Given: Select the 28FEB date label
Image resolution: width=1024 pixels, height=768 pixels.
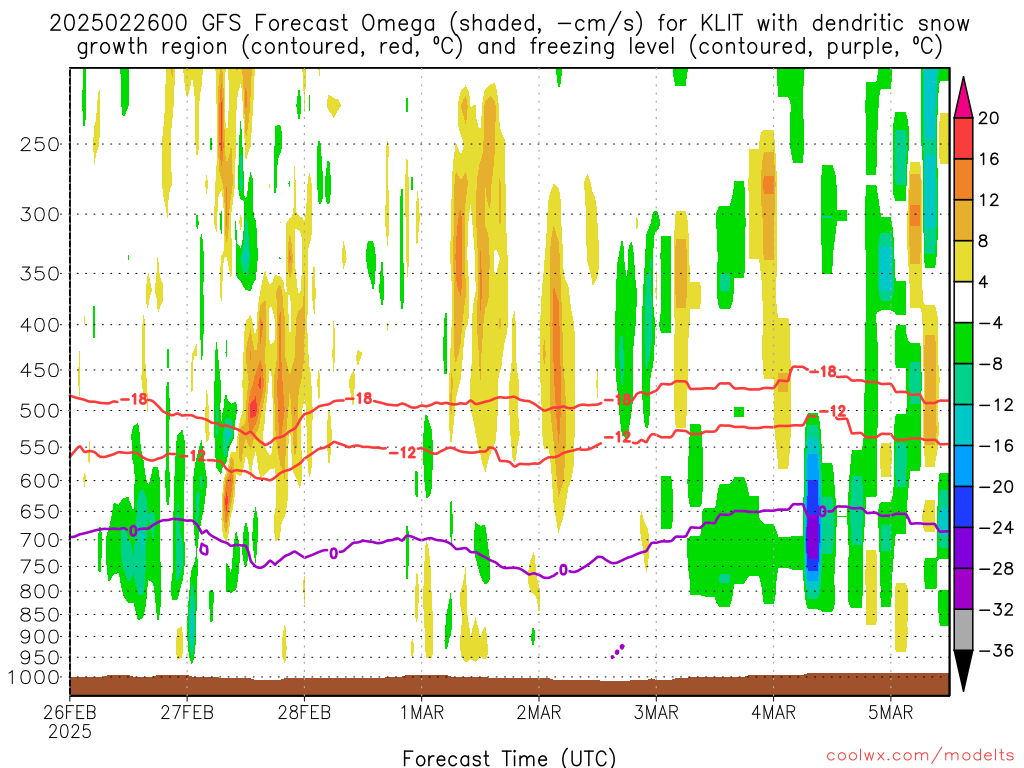Looking at the screenshot, I should point(304,712).
